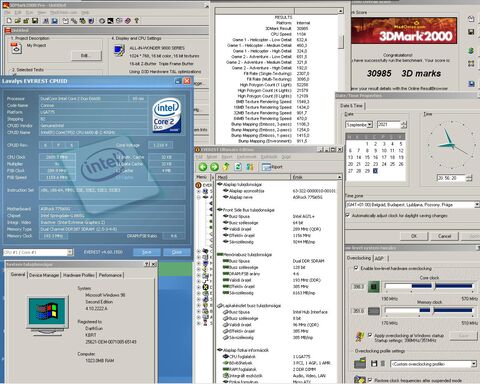Click OK in Date/Time Properties
The height and width of the screenshot is (384, 480).
414,236
